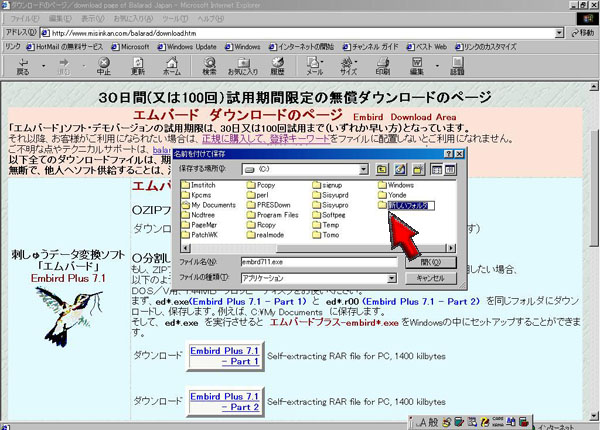Open the お気に入り menu in menu bar
This screenshot has height=430, width=600.
tap(133, 18)
